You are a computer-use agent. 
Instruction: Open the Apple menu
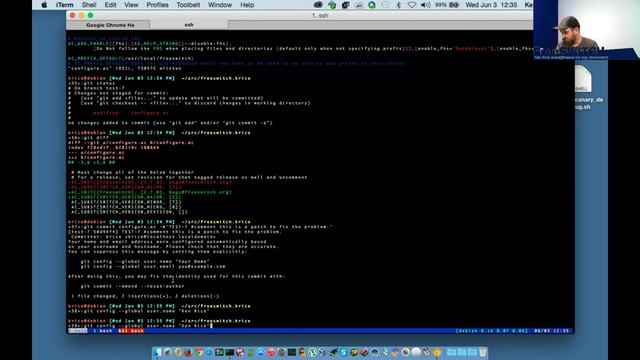[x=44, y=5]
